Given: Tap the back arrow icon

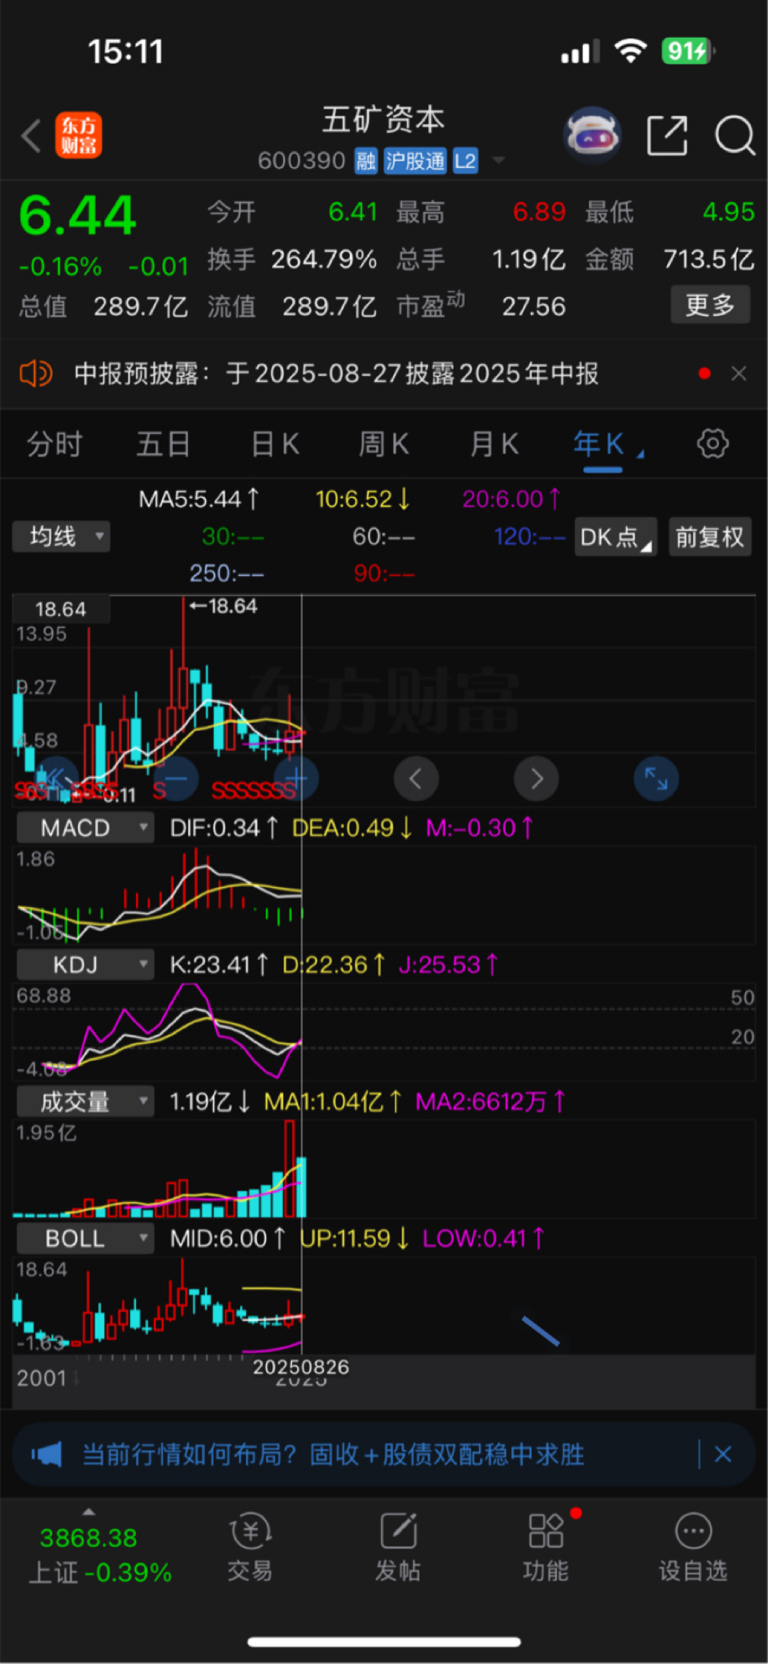Looking at the screenshot, I should tap(31, 135).
